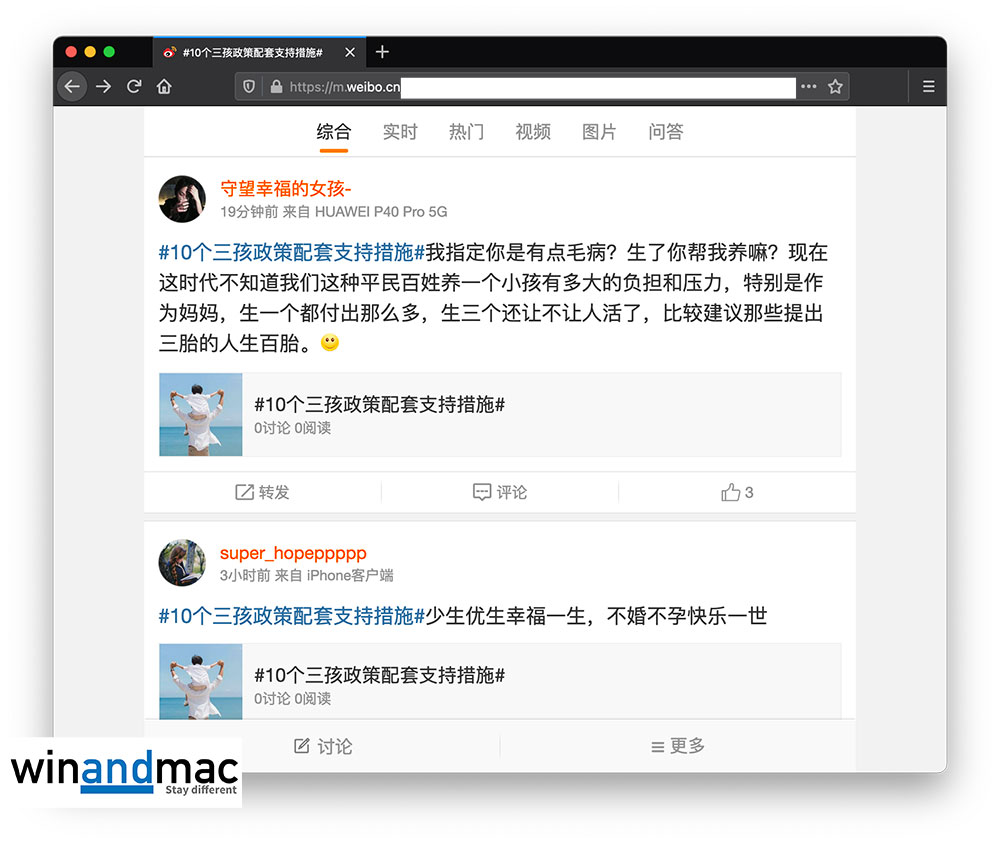
Task: Open the 视频 tab
Action: pyautogui.click(x=533, y=132)
